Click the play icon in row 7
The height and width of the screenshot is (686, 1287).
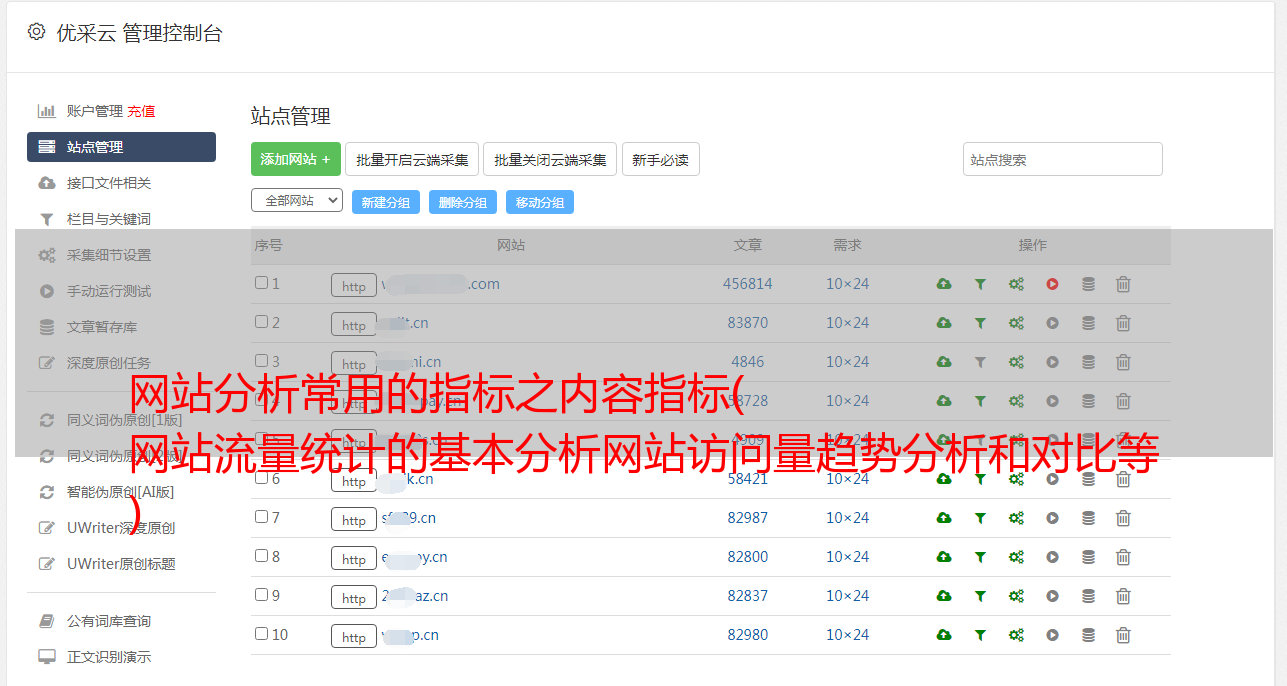(1052, 518)
